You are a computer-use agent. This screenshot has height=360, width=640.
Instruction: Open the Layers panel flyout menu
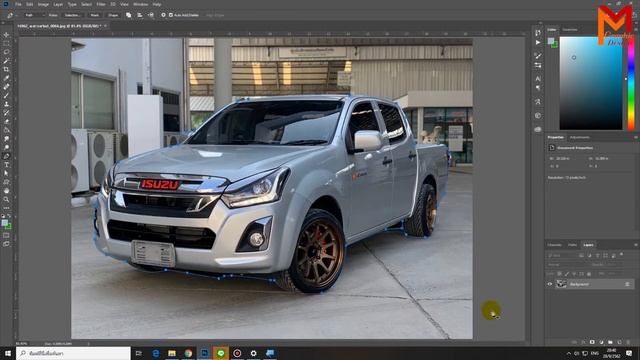(x=636, y=245)
